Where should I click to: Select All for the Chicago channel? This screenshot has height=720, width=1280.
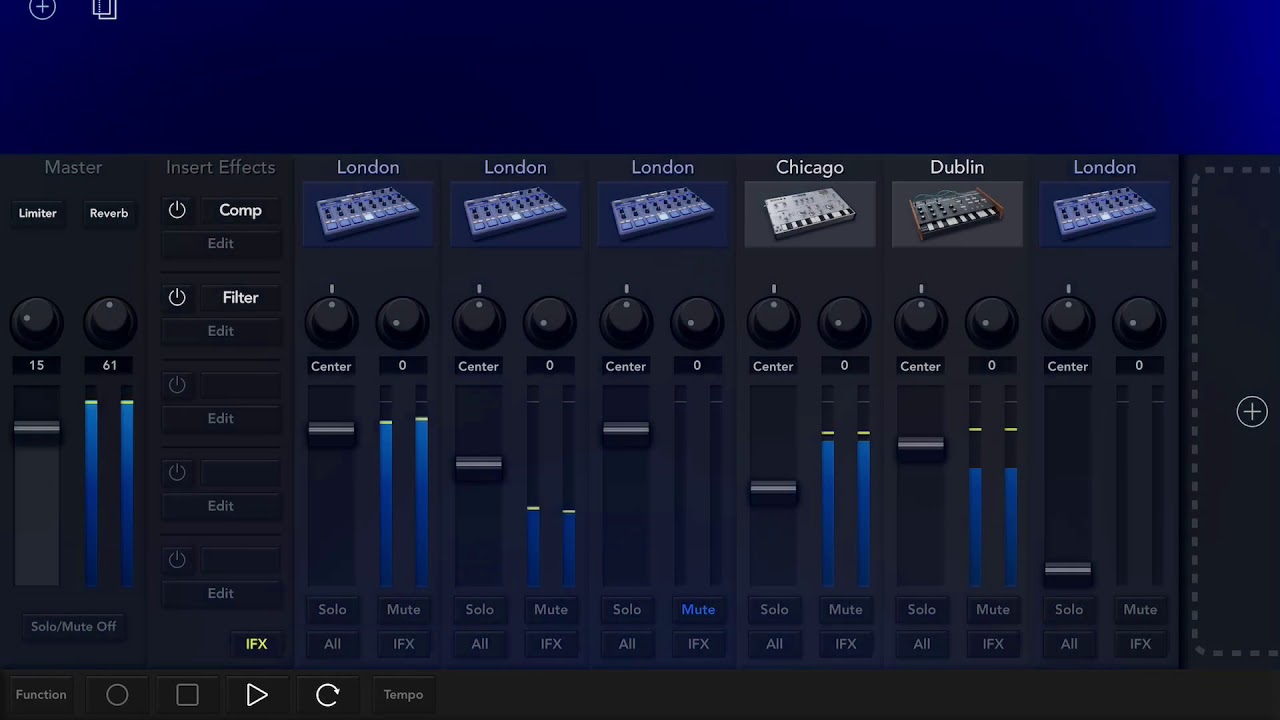[774, 644]
